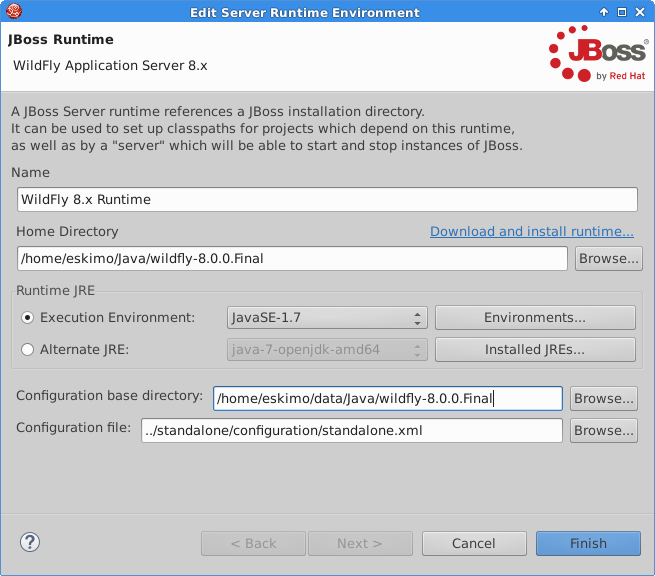The height and width of the screenshot is (576, 655).
Task: Click the Runtime JRE group label
Action: click(56, 290)
